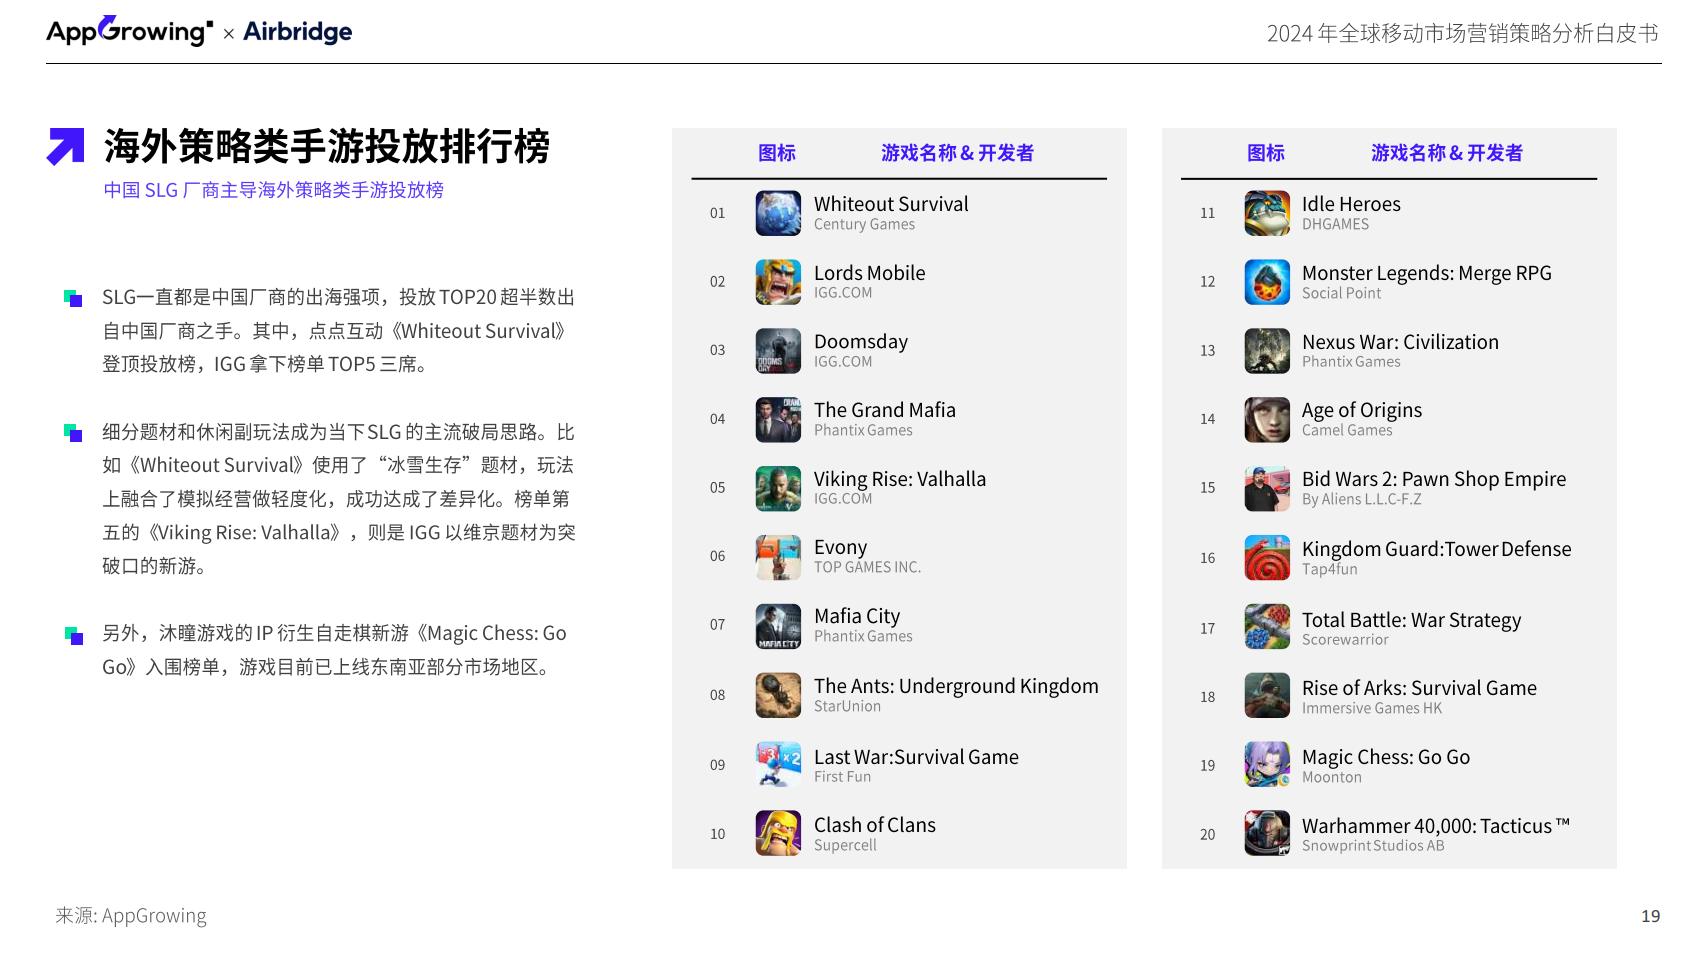Screen dimensions: 1708x960
Task: Click the Age of Origins title text
Action: 1361,410
